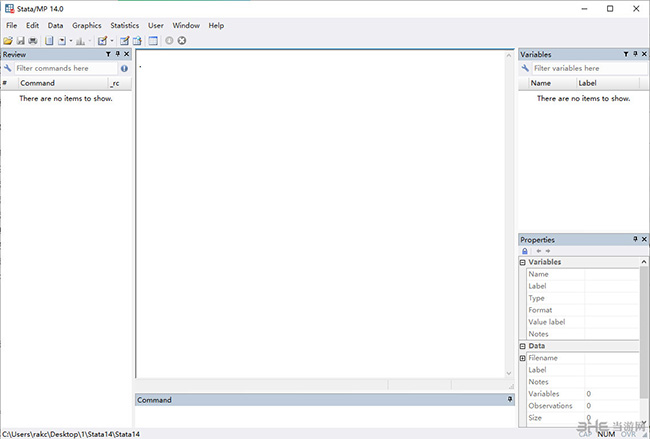
Task: Click the Properties panel vertical scrollbar thumb
Action: click(x=644, y=332)
